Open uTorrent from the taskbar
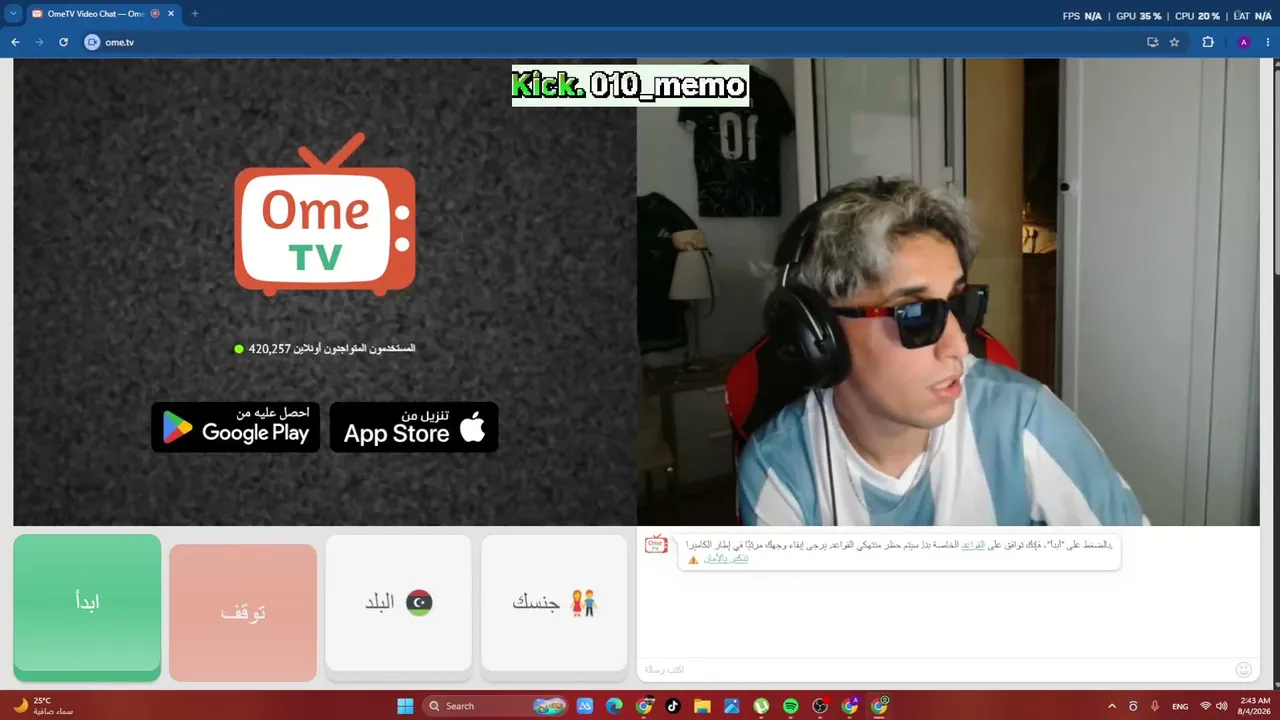 coord(761,706)
